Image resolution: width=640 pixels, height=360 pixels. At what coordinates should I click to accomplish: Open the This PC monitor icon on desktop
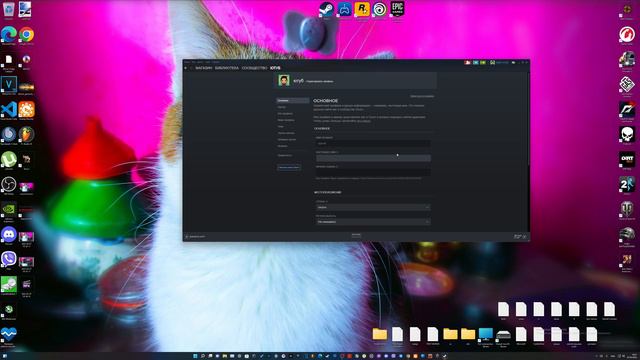tap(486, 334)
